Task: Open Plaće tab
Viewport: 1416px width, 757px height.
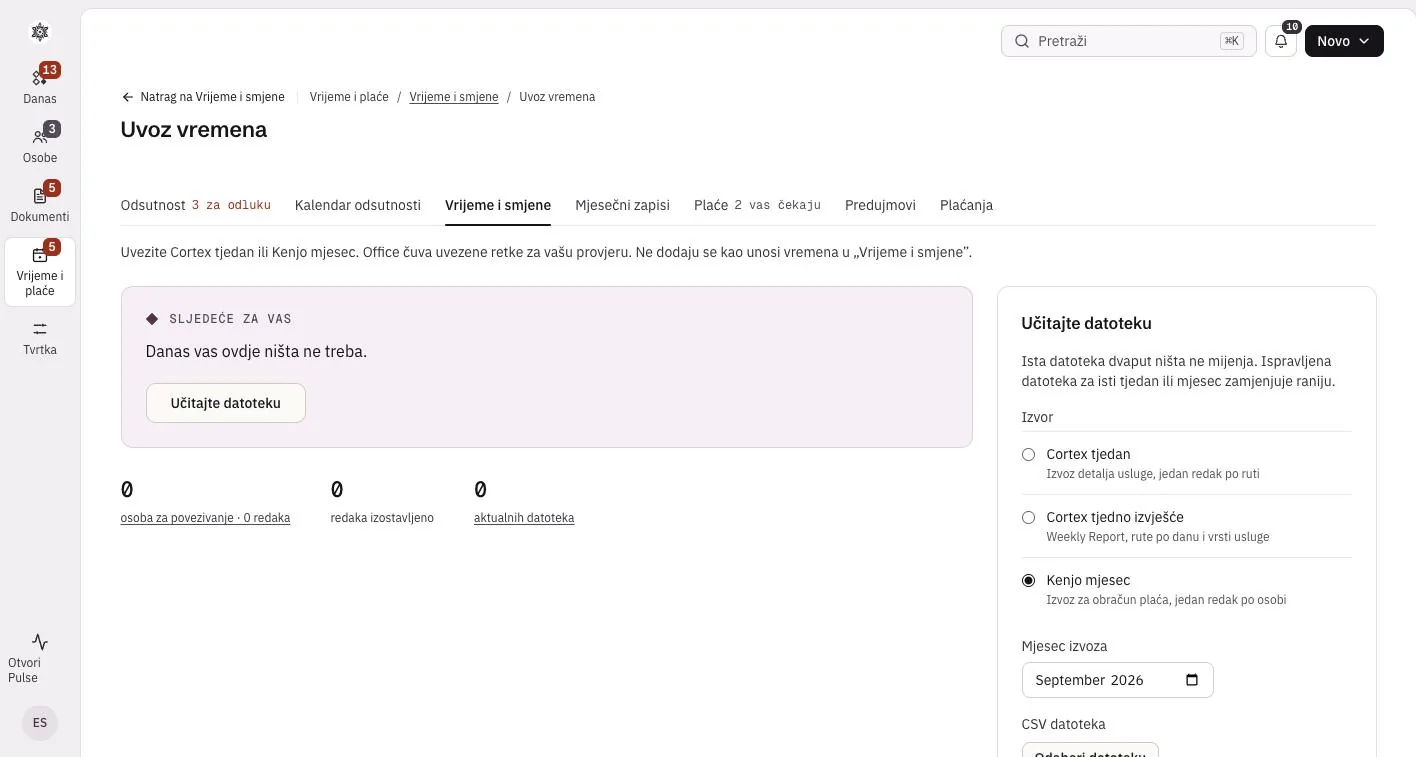Action: tap(757, 205)
